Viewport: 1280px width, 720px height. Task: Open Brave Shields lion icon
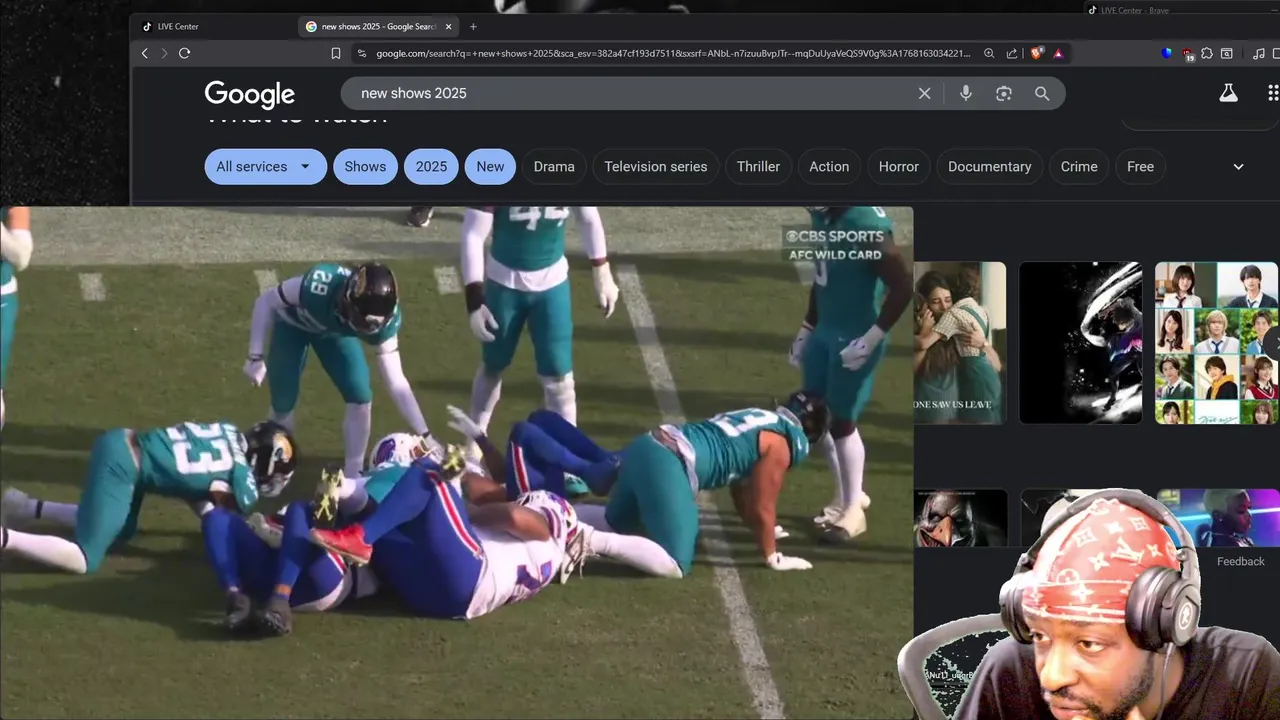click(x=1037, y=53)
